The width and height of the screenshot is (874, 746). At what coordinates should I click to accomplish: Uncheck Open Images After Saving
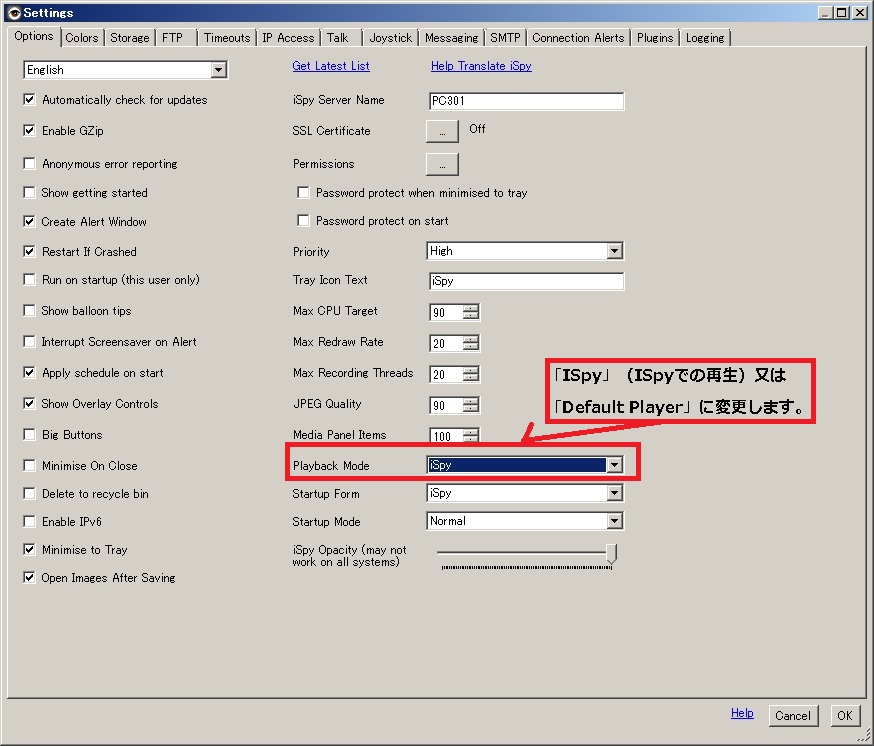[29, 578]
